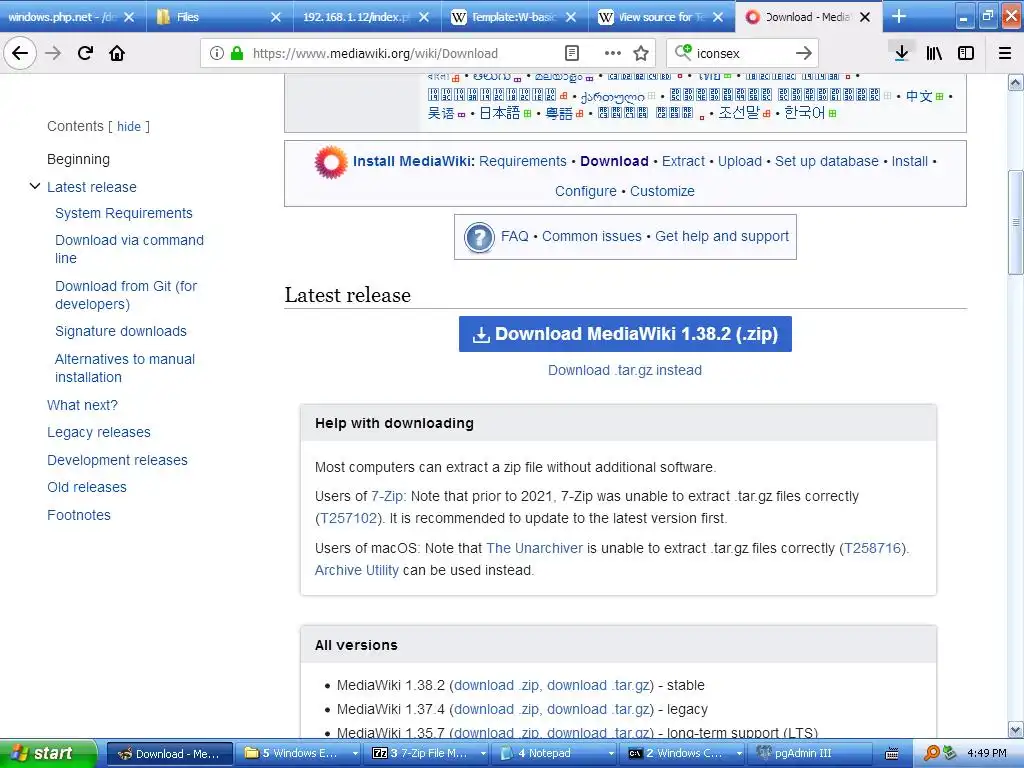The height and width of the screenshot is (768, 1024).
Task: Open the Extract install step link
Action: pyautogui.click(x=683, y=161)
